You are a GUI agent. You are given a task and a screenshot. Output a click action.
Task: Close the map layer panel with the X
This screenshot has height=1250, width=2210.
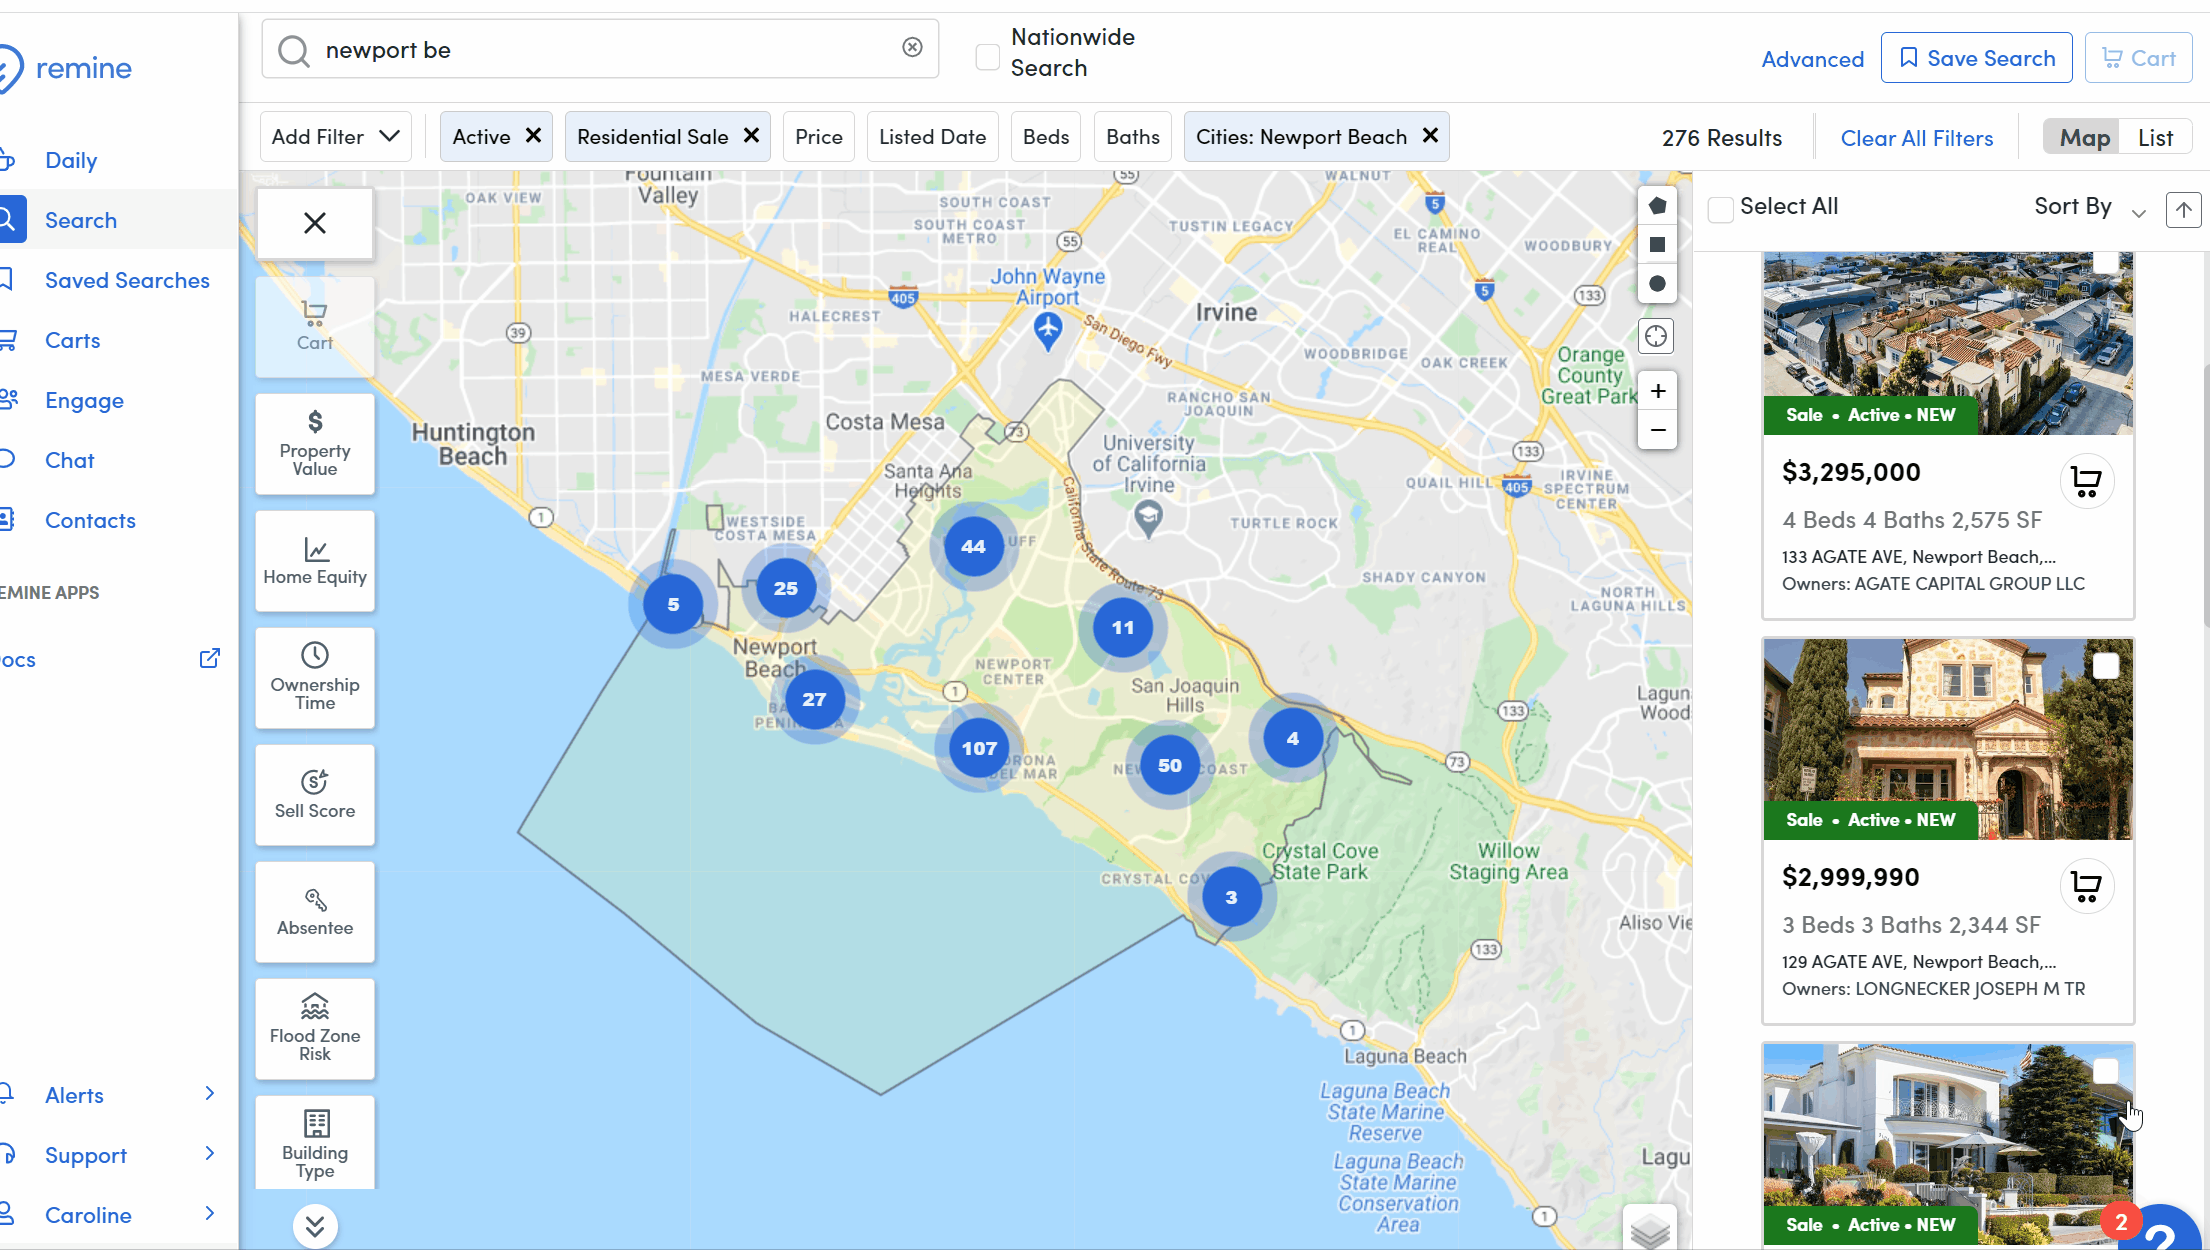(315, 223)
